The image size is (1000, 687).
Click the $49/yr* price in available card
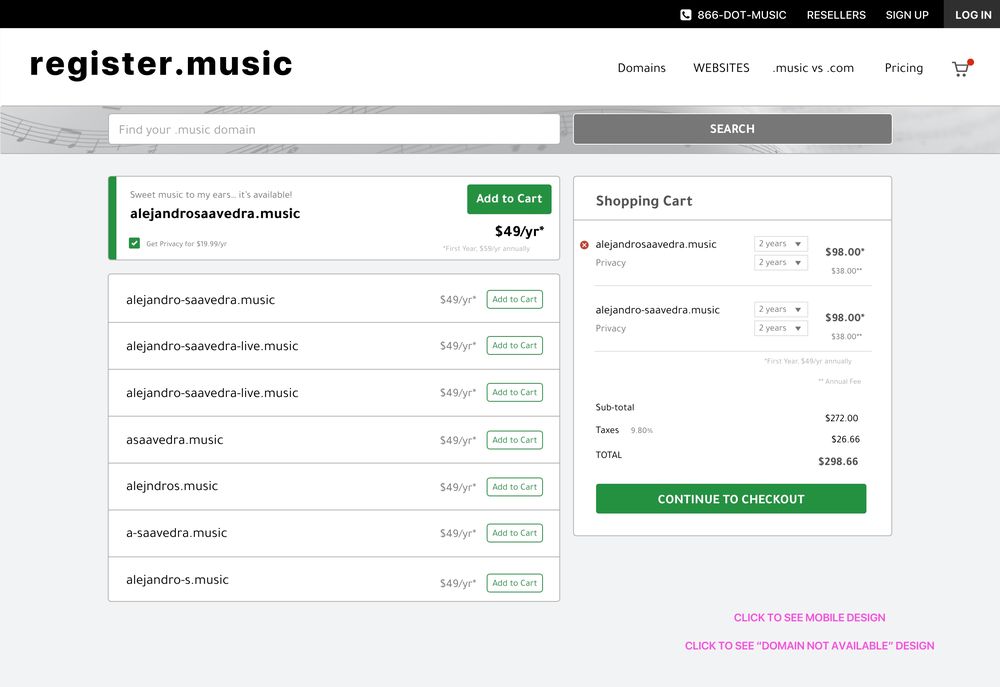[519, 231]
